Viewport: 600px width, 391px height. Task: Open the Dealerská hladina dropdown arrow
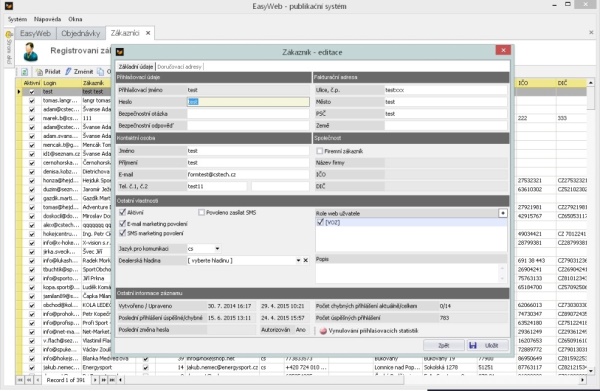click(298, 260)
